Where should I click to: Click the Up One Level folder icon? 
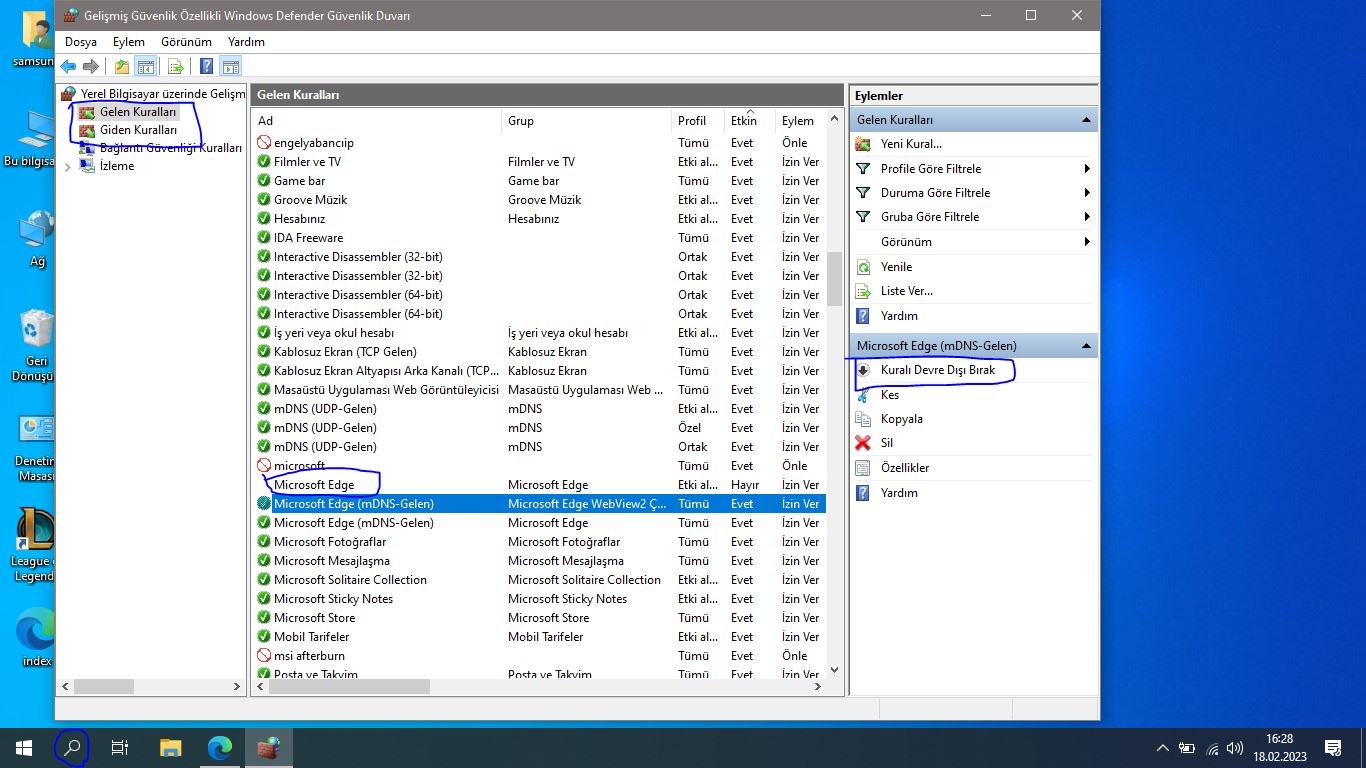[121, 67]
